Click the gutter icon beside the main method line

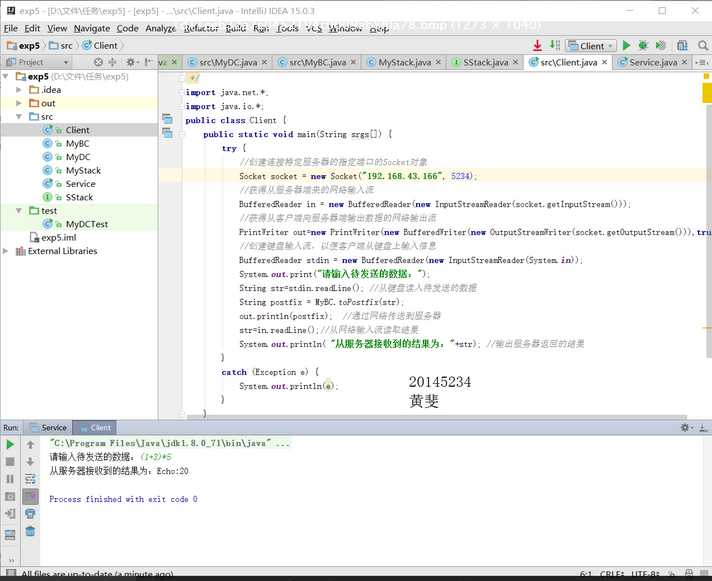tap(168, 133)
